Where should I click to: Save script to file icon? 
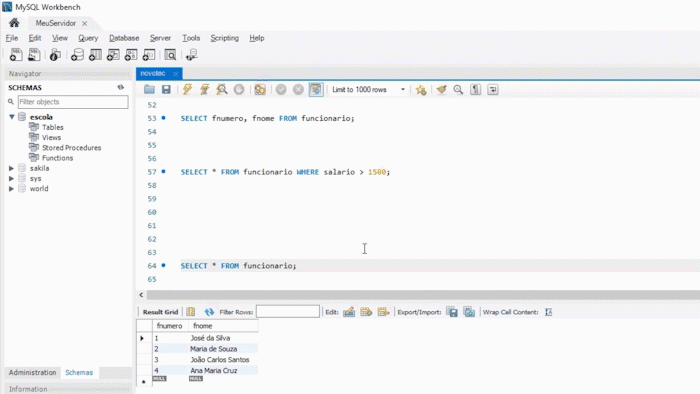166,89
